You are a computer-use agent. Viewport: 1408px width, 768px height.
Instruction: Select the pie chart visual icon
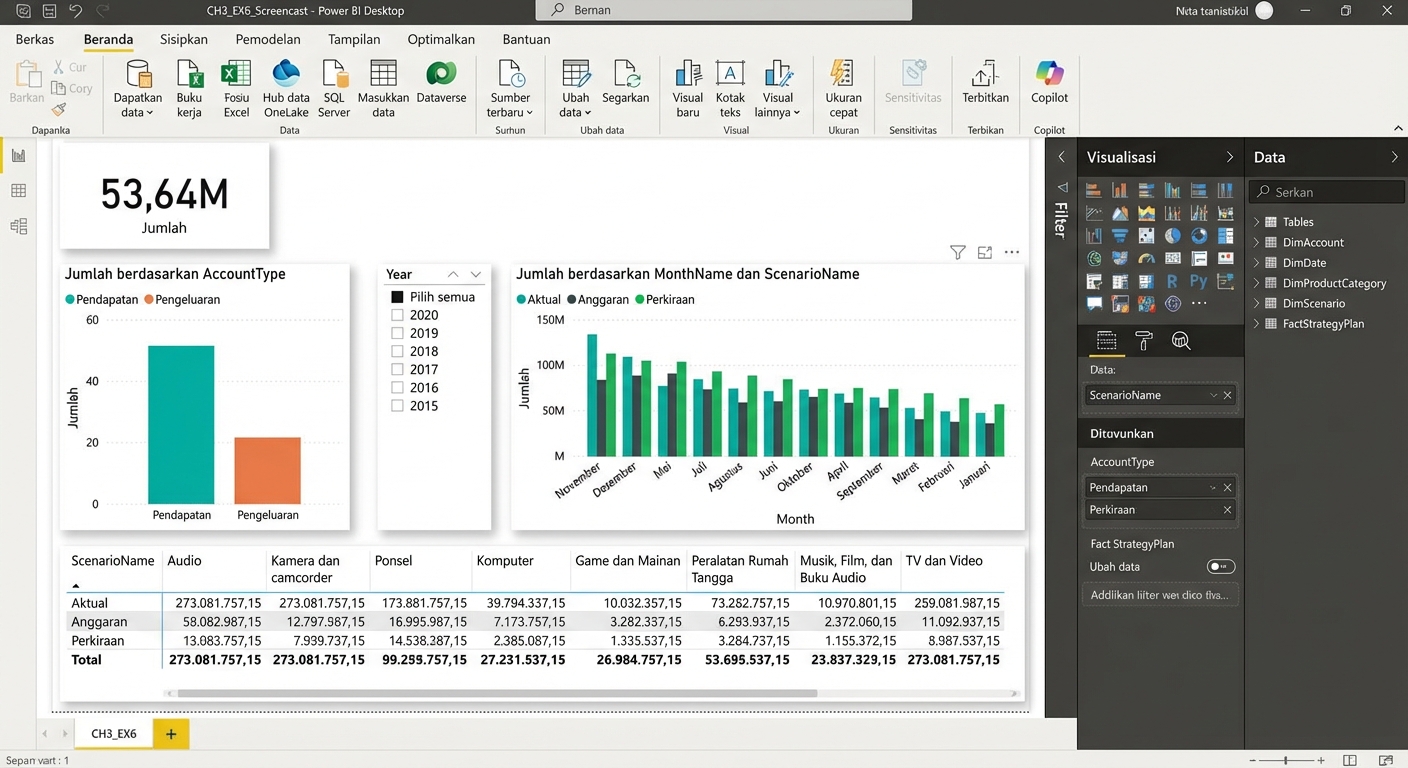(1172, 236)
